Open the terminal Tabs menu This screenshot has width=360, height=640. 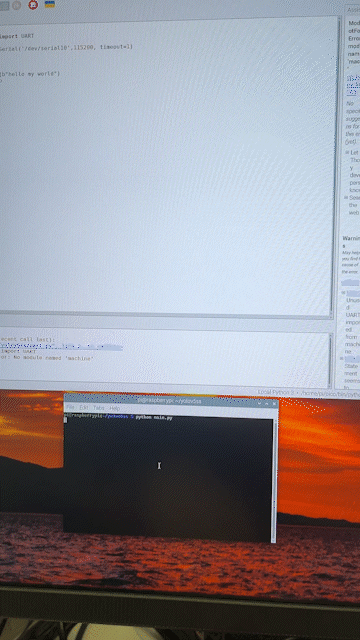[x=98, y=408]
